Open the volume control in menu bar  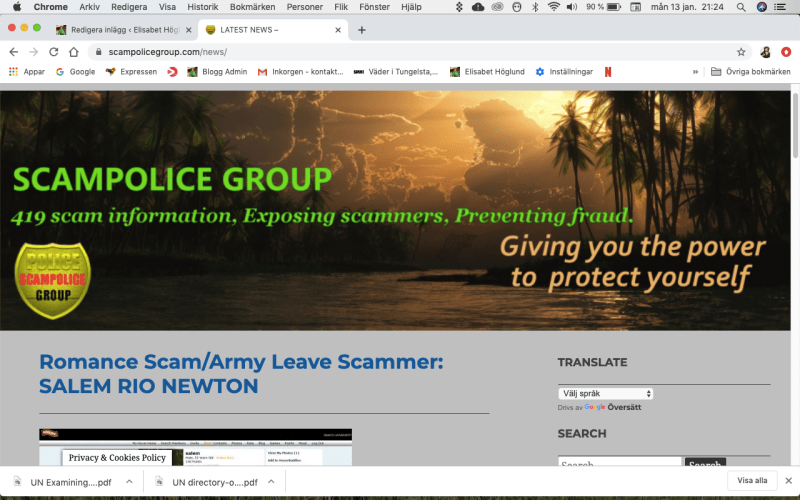click(572, 7)
